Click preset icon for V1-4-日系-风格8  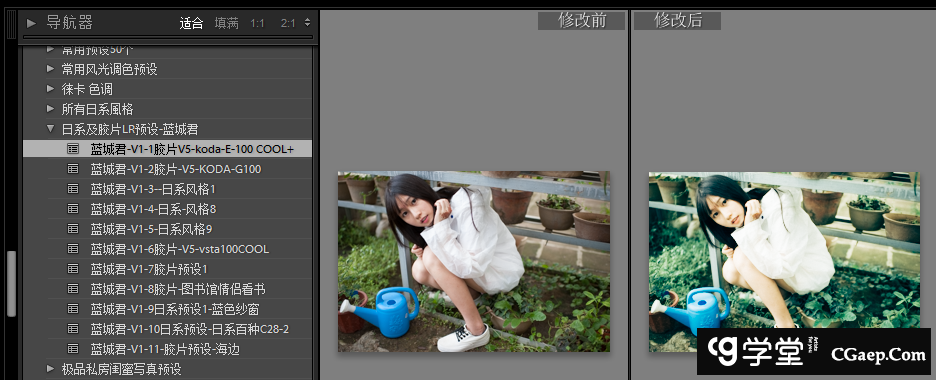click(x=73, y=209)
